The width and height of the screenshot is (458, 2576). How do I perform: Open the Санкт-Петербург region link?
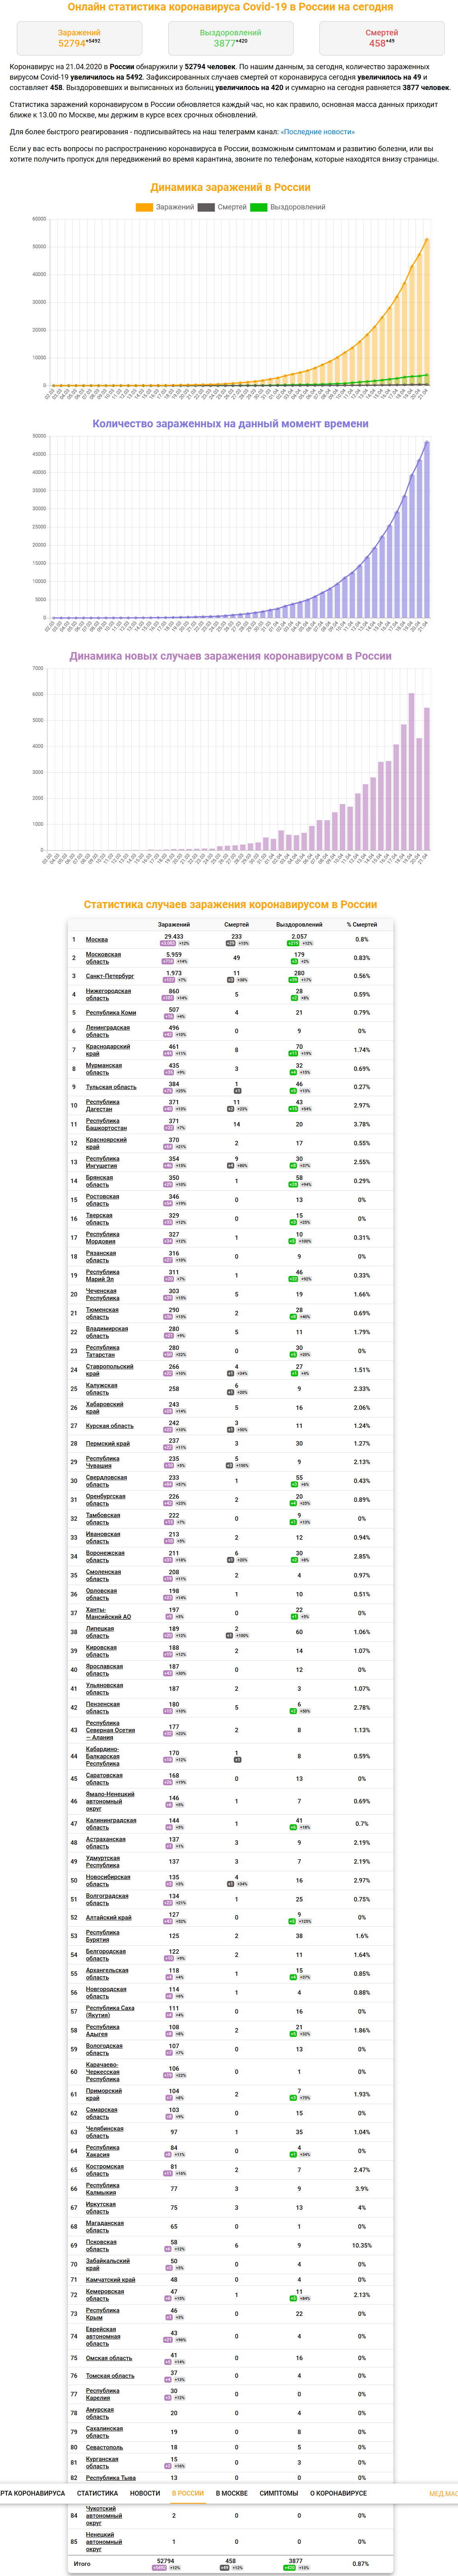pyautogui.click(x=109, y=975)
